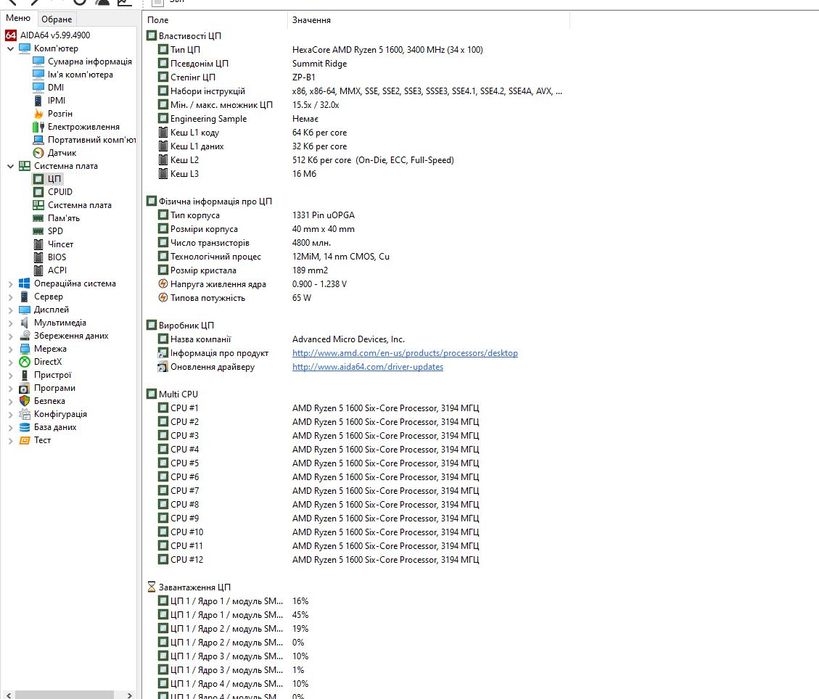Select the IPMI icon
819x699 pixels.
pos(38,100)
